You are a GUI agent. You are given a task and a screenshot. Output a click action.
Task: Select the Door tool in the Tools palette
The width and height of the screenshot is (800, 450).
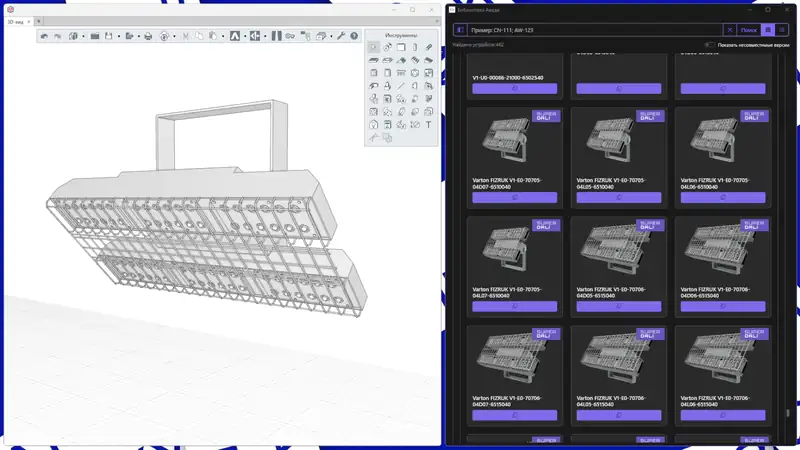coord(387,73)
